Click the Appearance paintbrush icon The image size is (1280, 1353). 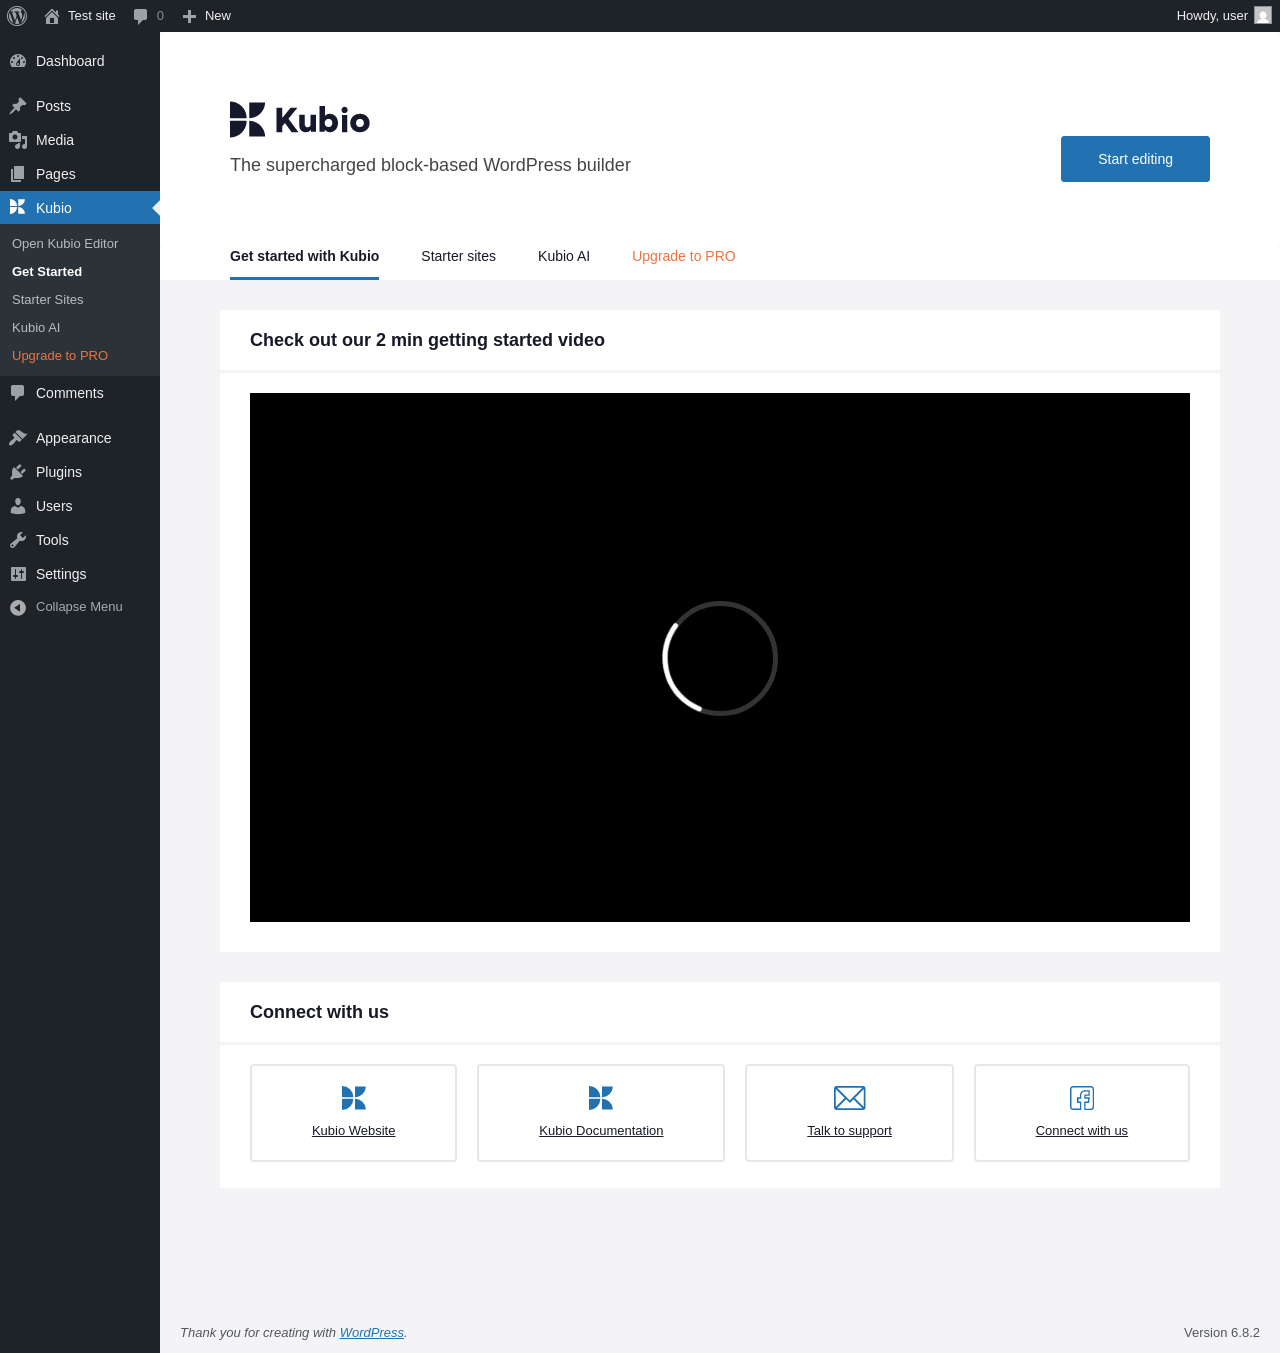pos(18,438)
